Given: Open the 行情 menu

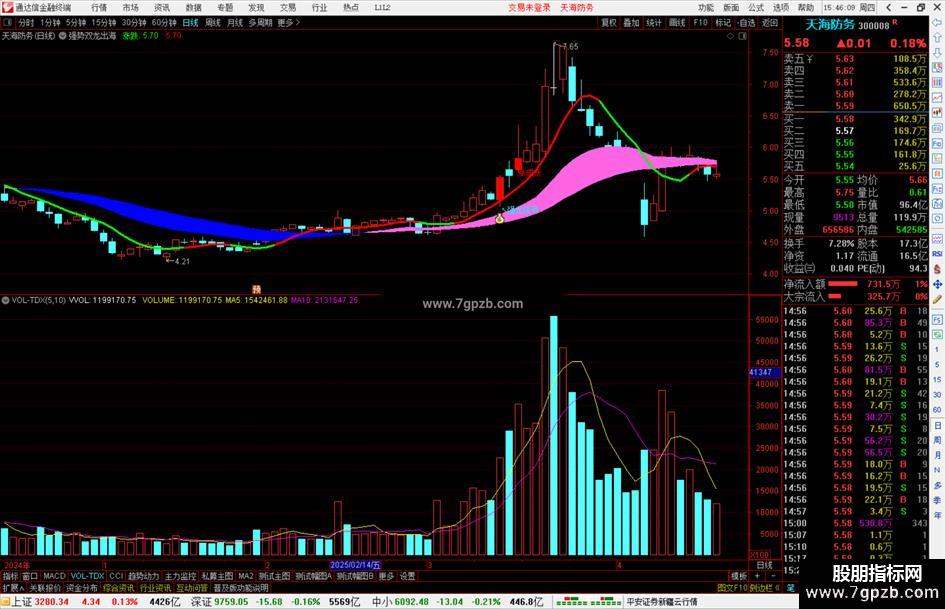Looking at the screenshot, I should coord(99,8).
